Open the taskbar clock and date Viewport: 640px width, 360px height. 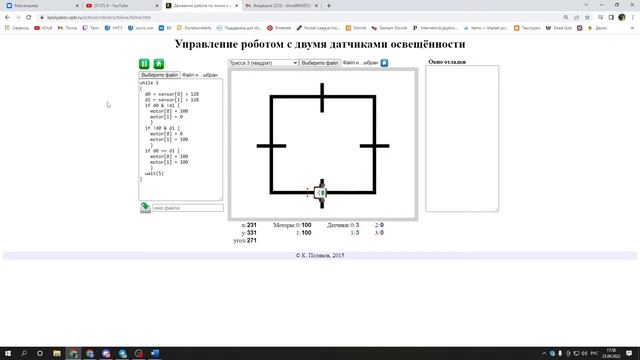611,353
